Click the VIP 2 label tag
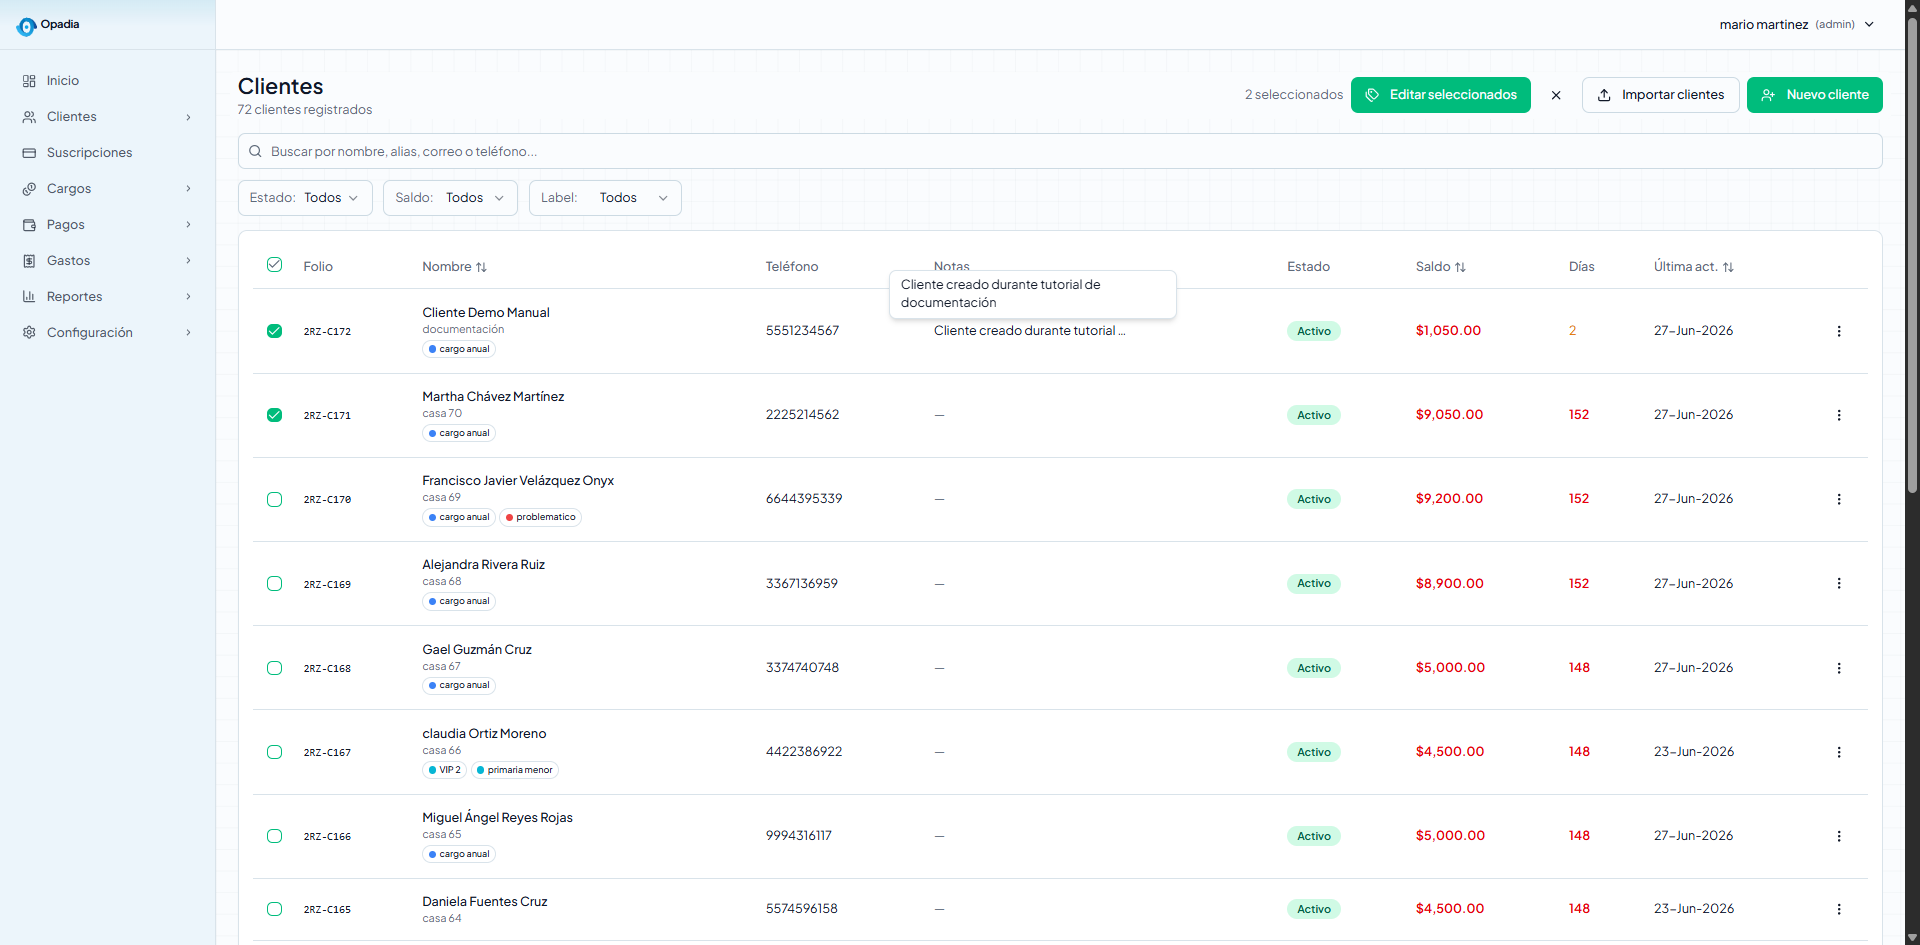Image resolution: width=1920 pixels, height=945 pixels. point(445,770)
